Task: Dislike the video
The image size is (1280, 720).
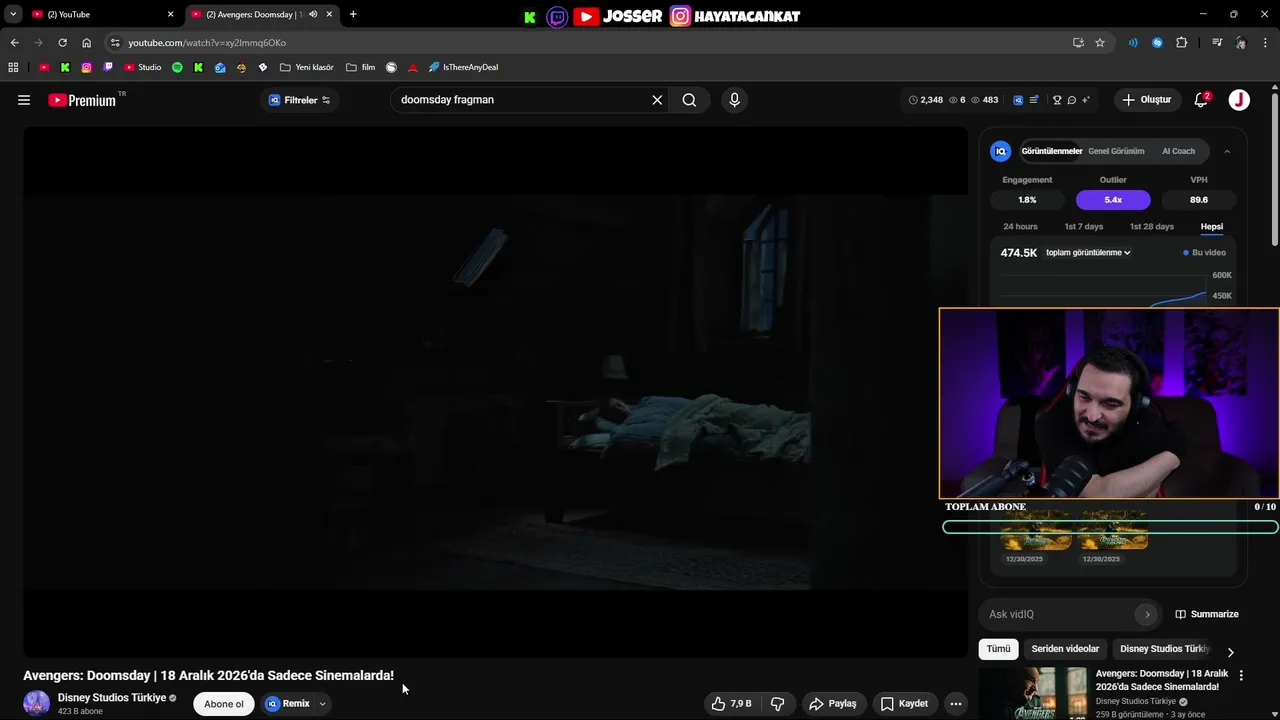Action: [x=777, y=704]
